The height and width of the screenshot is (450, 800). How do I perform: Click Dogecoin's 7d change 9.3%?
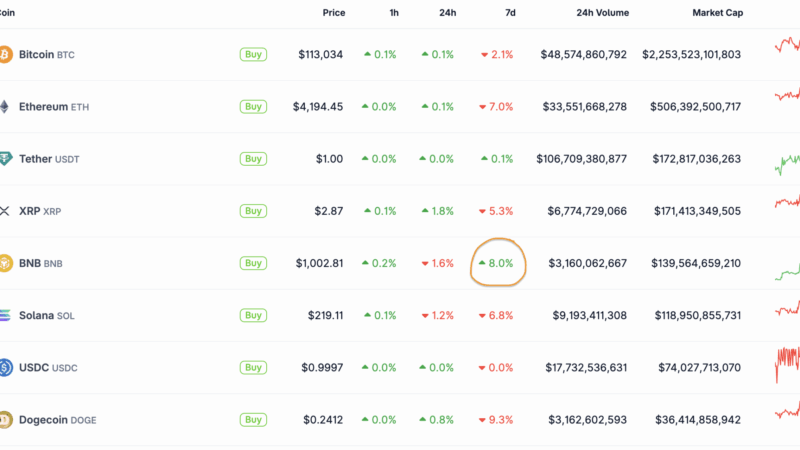[x=496, y=420]
